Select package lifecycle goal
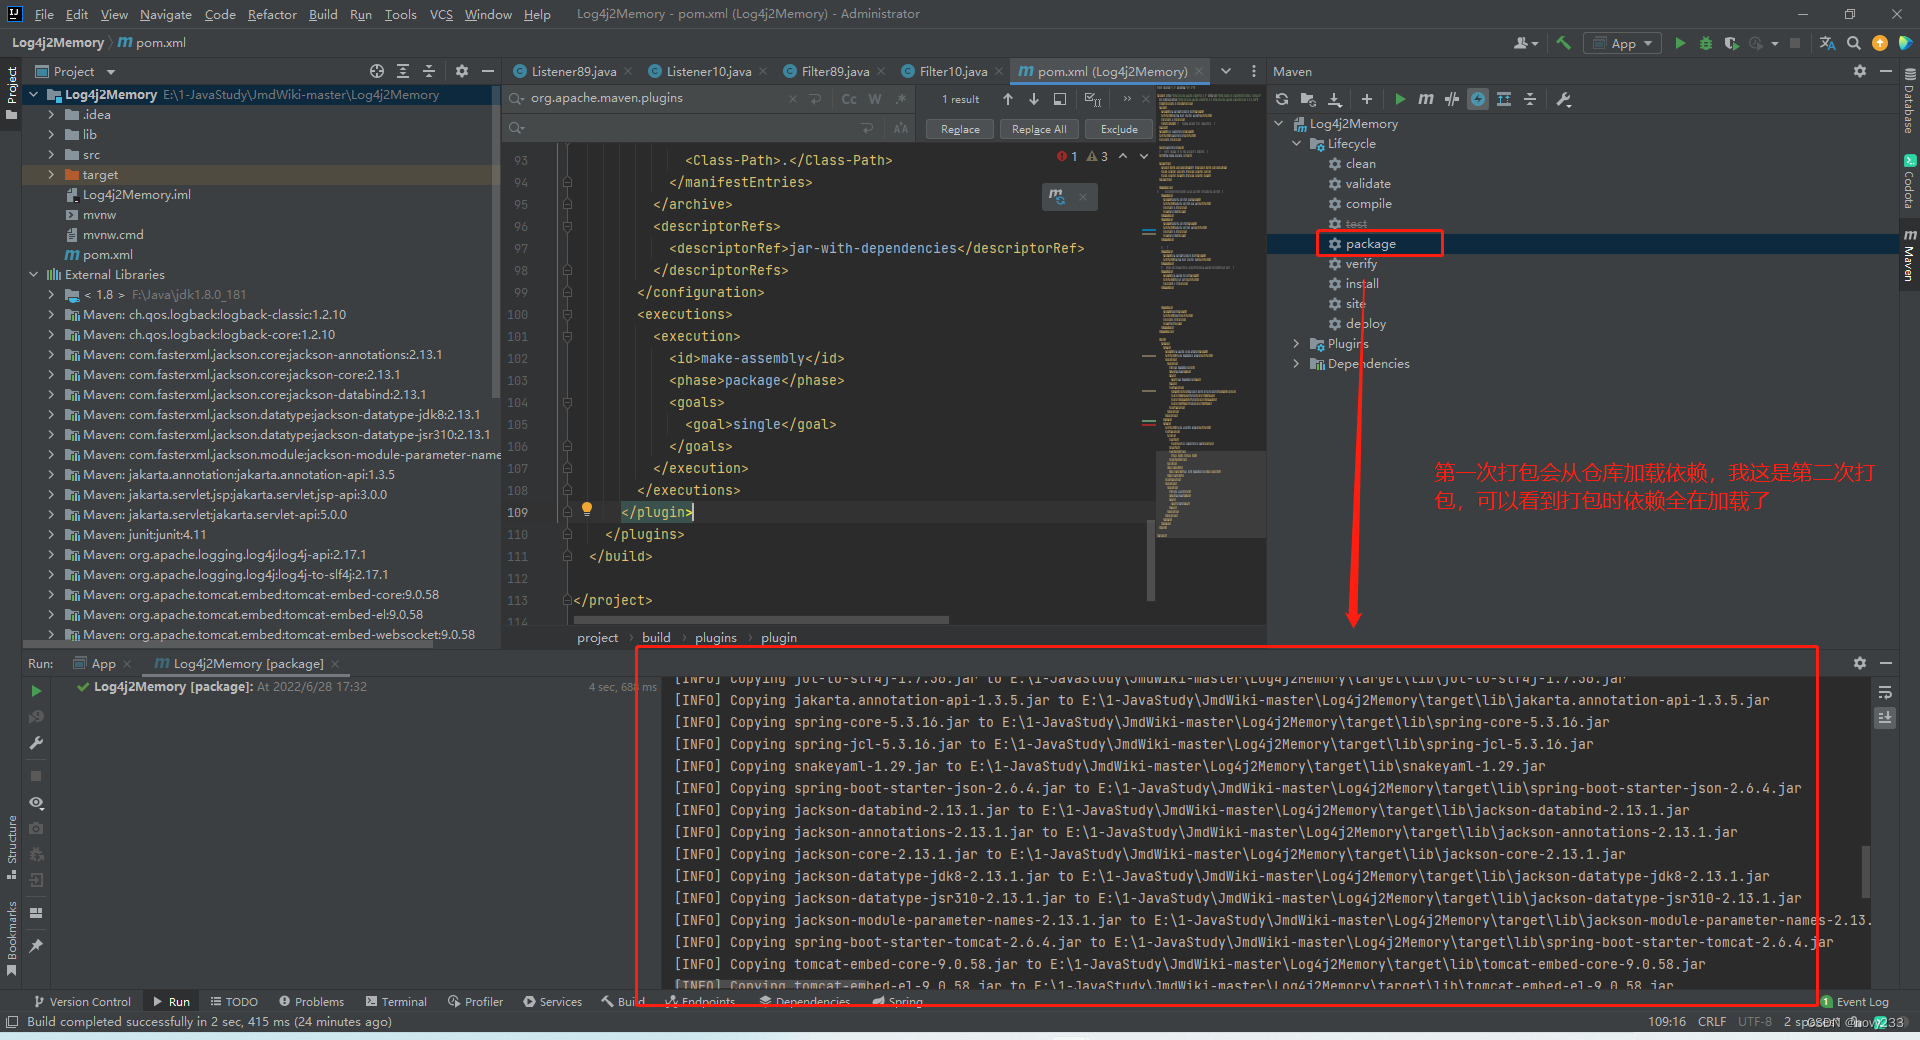This screenshot has width=1920, height=1040. tap(1371, 244)
